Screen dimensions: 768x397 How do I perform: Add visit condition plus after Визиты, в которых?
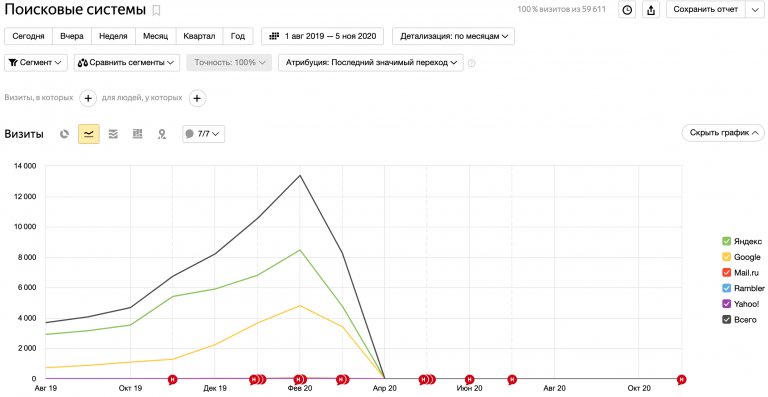coord(88,98)
